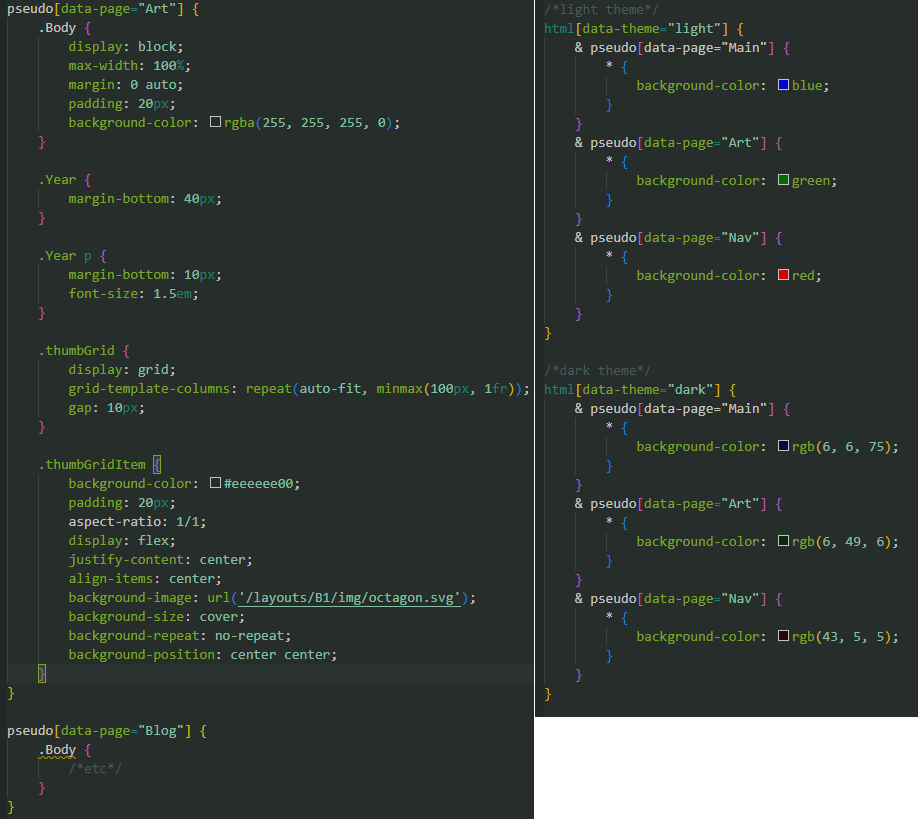Open color picker for rgb(6, 6, 75)
The image size is (919, 819).
783,446
